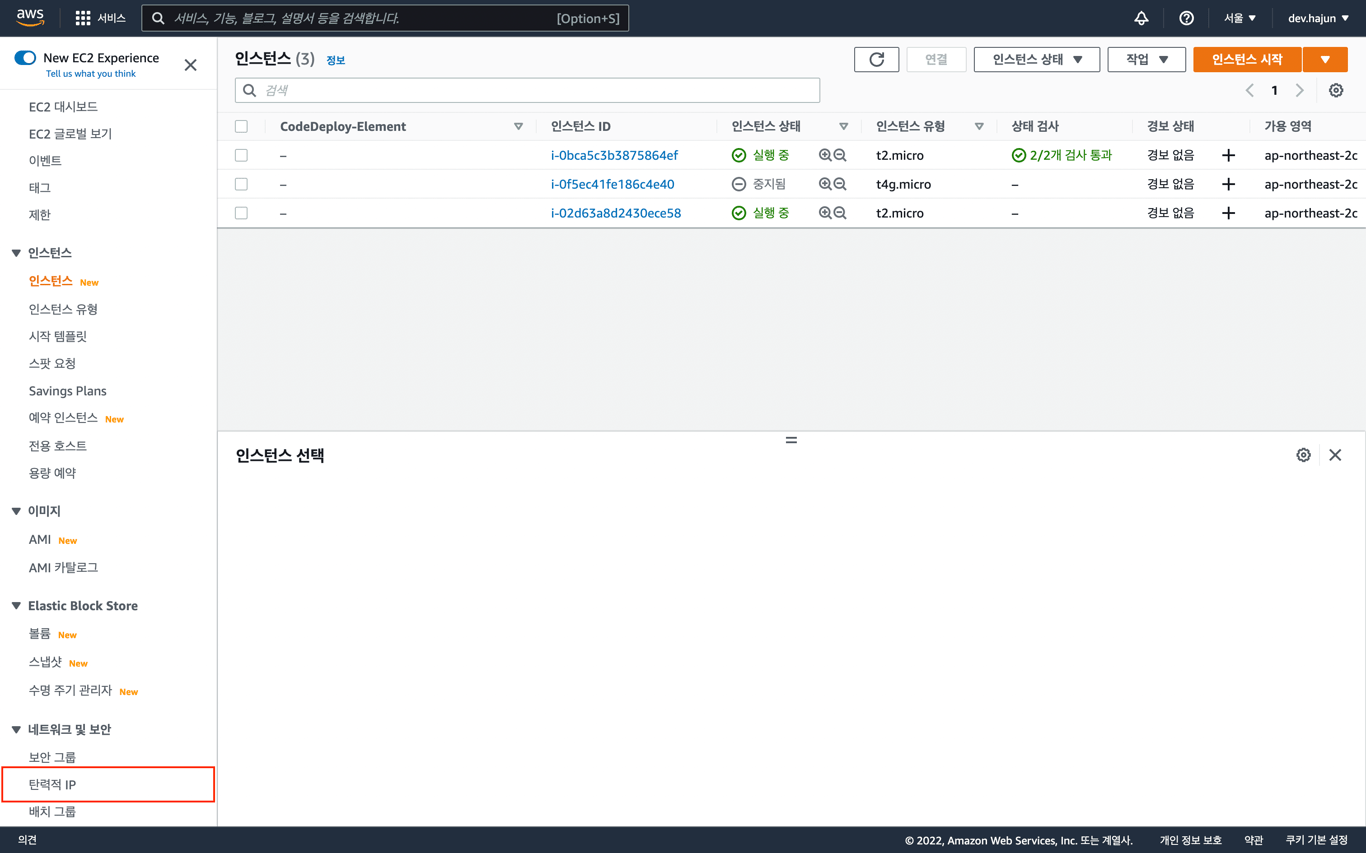
Task: Open launch instance split arrow
Action: click(1325, 60)
